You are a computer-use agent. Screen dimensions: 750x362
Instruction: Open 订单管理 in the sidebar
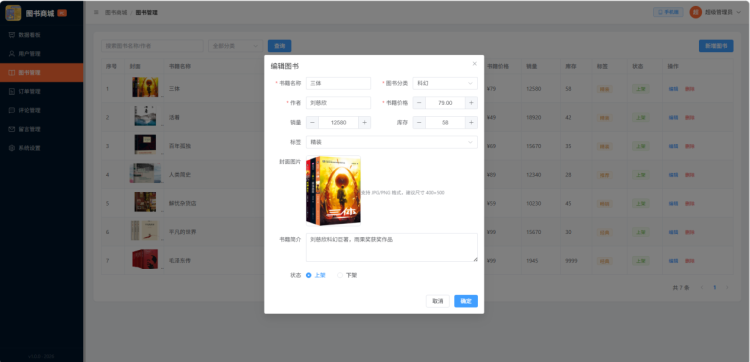42,91
